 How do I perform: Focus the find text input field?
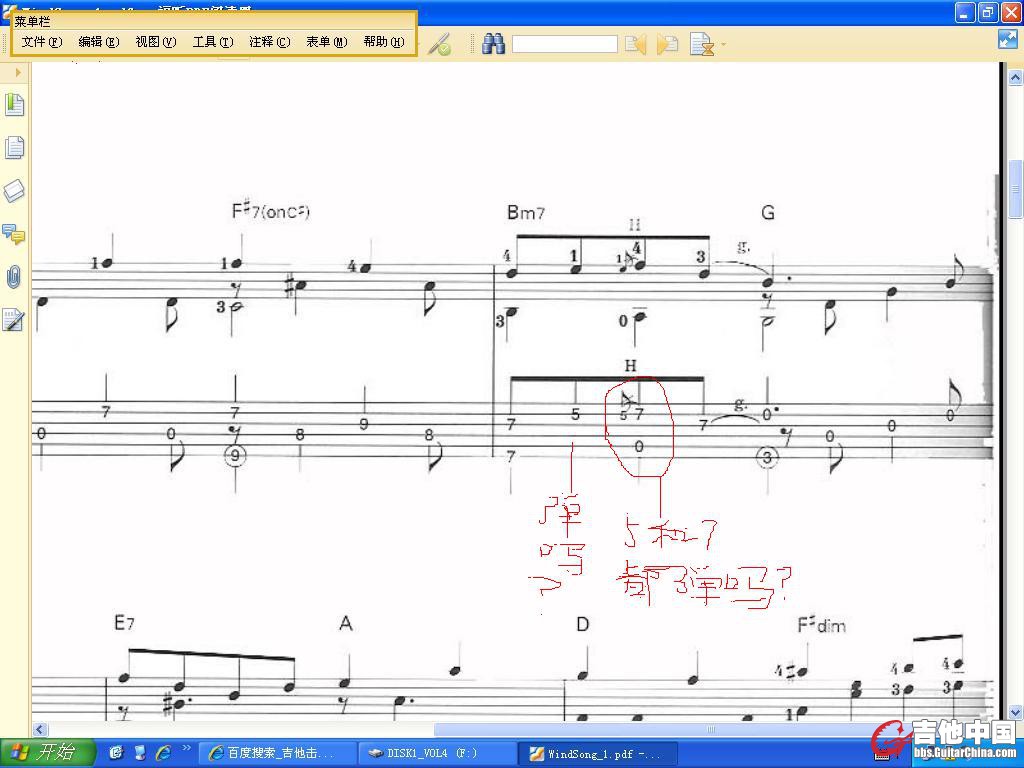[564, 44]
